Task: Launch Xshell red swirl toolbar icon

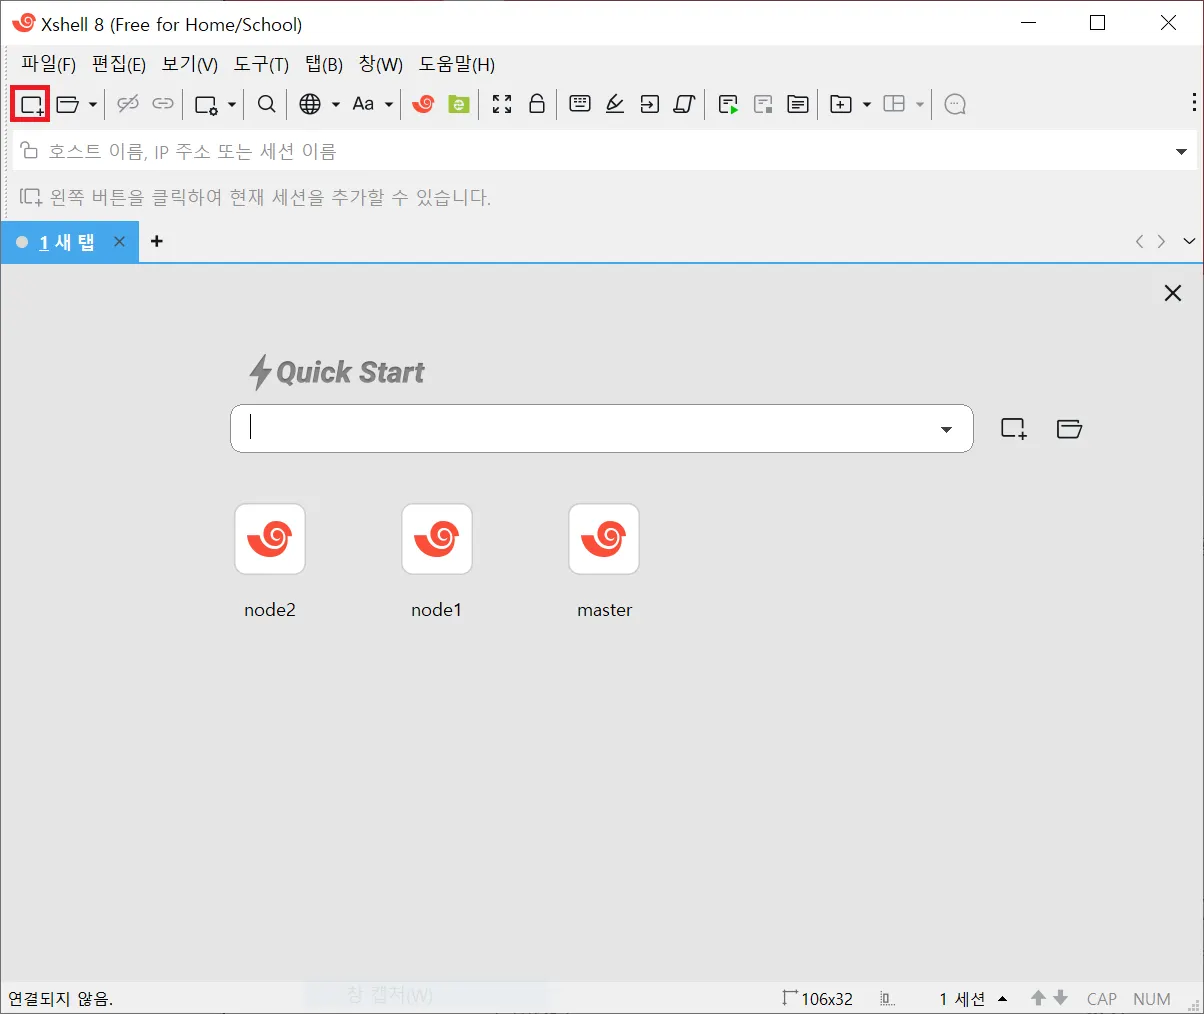Action: tap(424, 104)
